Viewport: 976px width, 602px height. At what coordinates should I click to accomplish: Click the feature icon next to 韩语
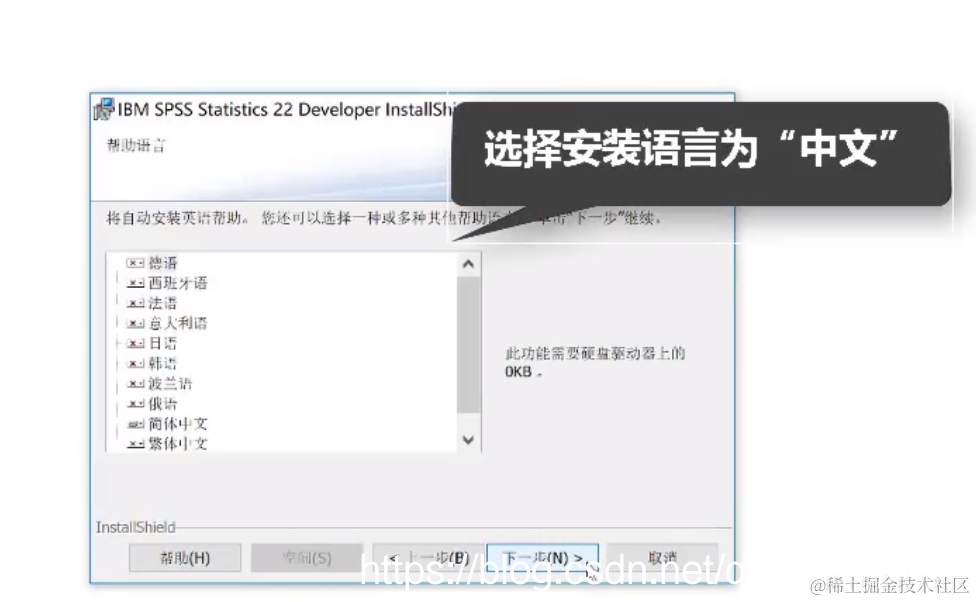click(134, 363)
